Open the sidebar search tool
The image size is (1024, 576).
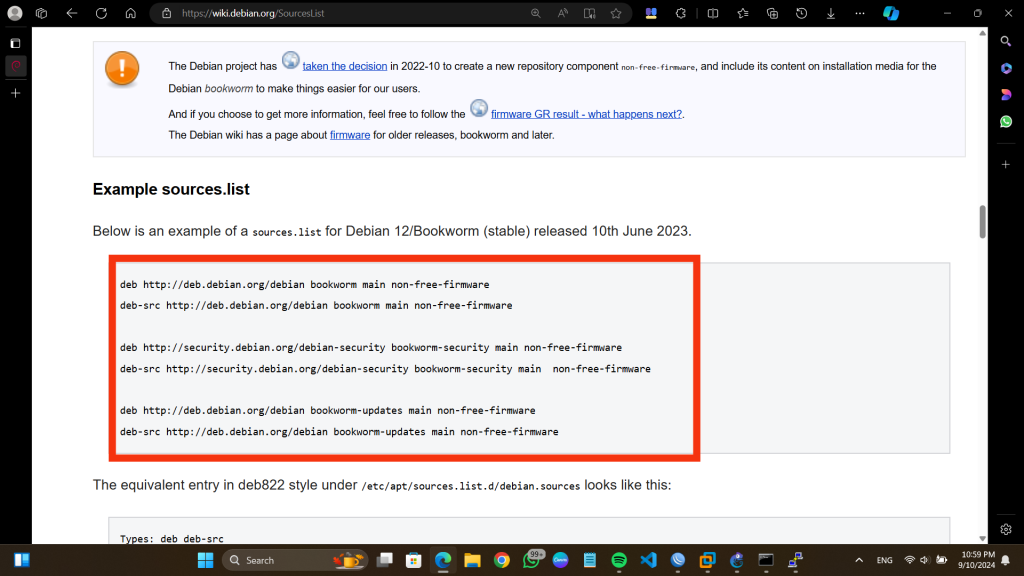click(1006, 41)
